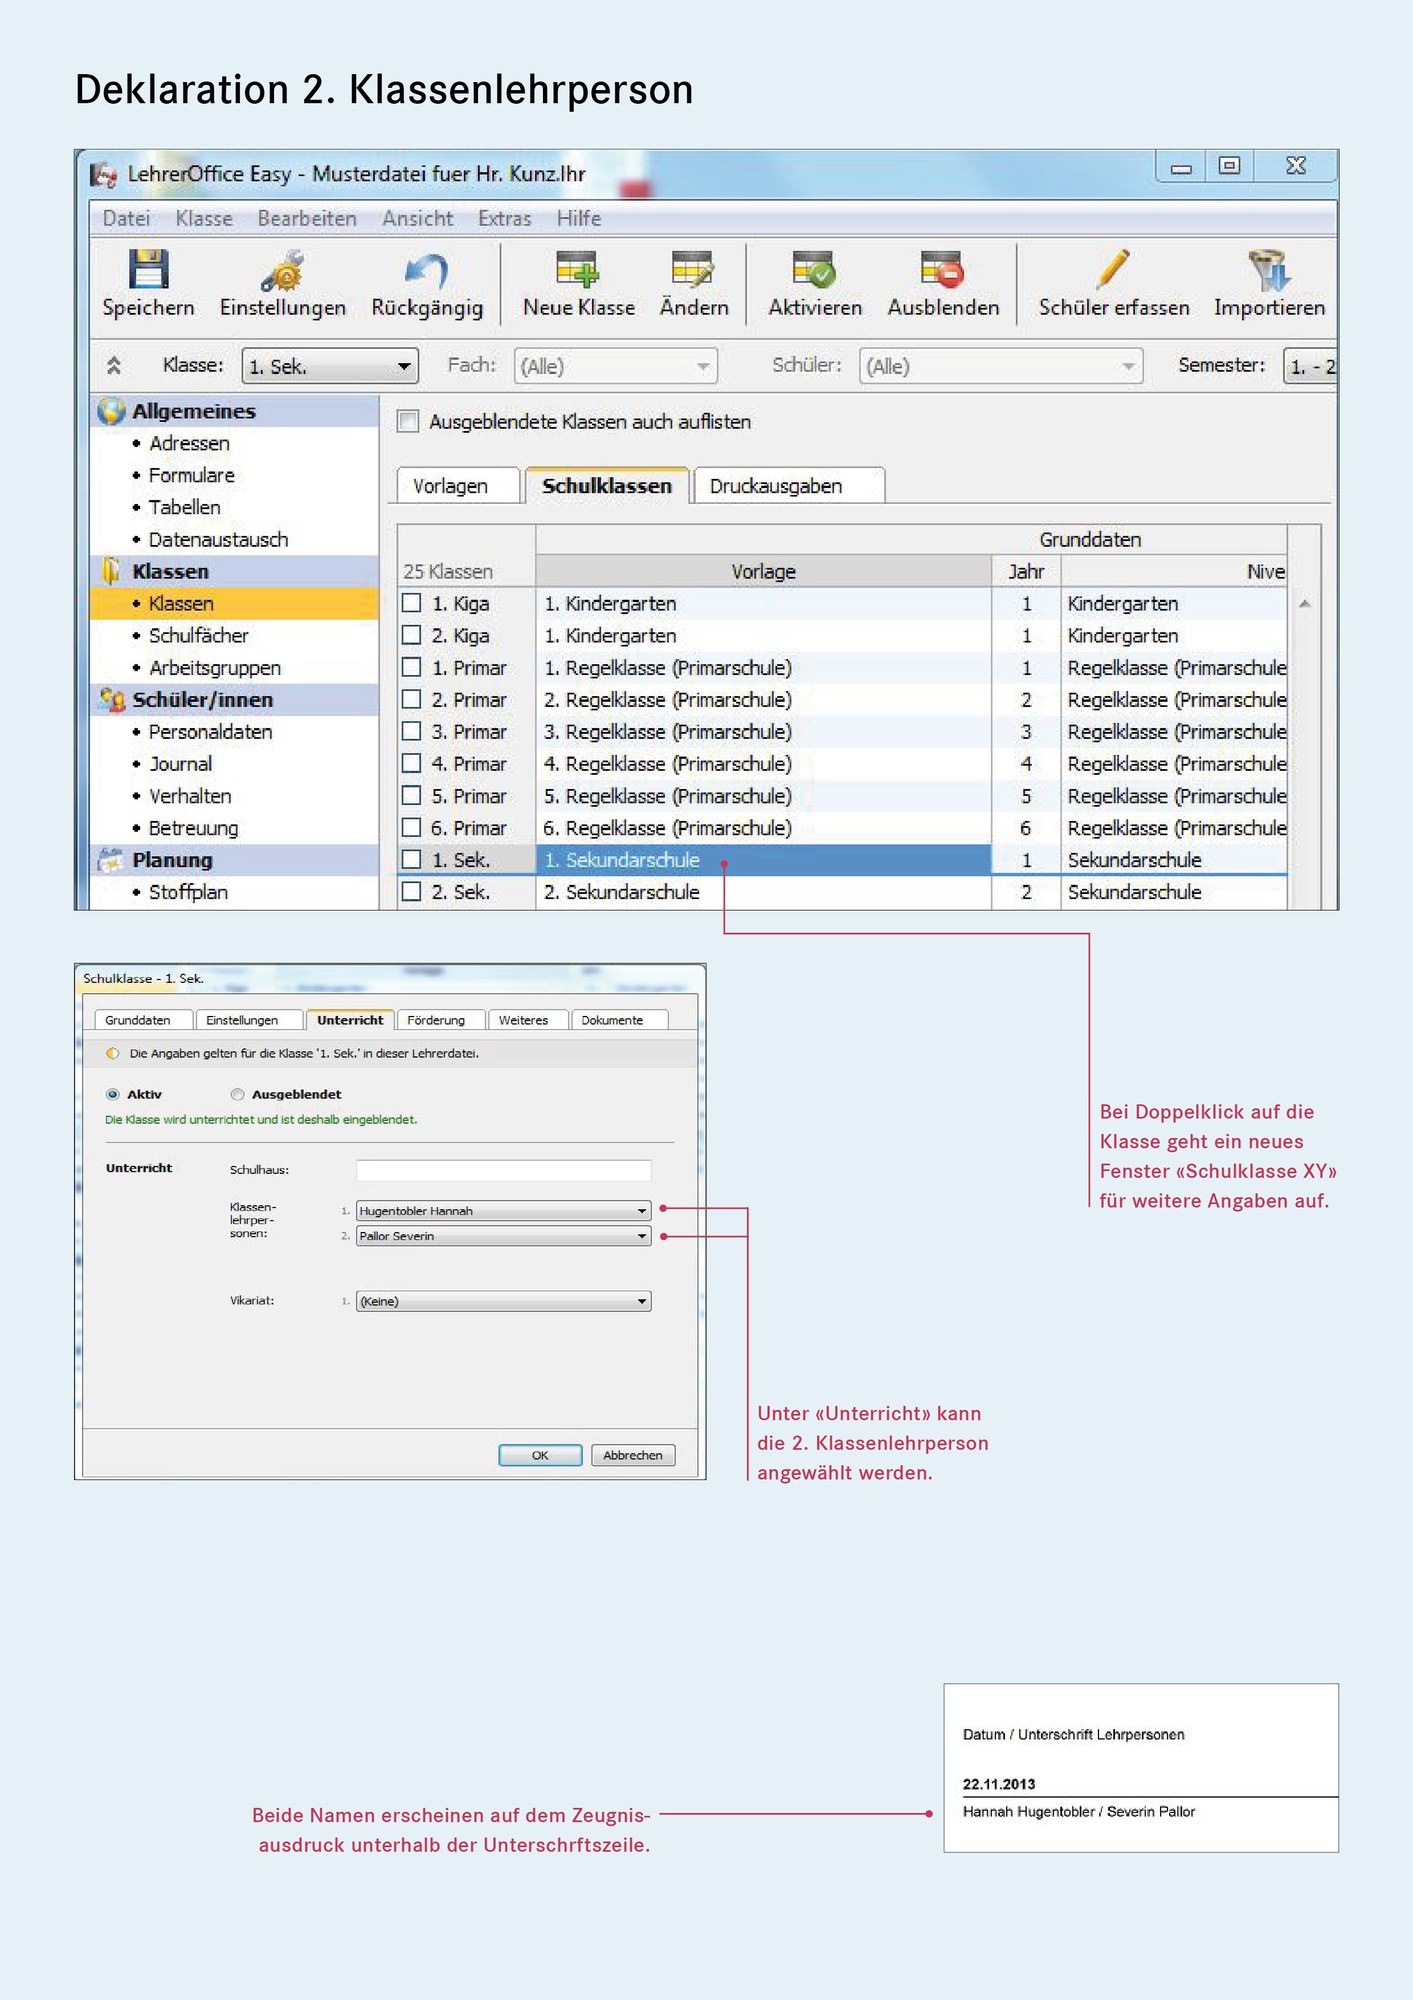Enable 'Ausgeblendete Klassen auch auflisten' checkbox
1413x2000 pixels.
pos(408,422)
